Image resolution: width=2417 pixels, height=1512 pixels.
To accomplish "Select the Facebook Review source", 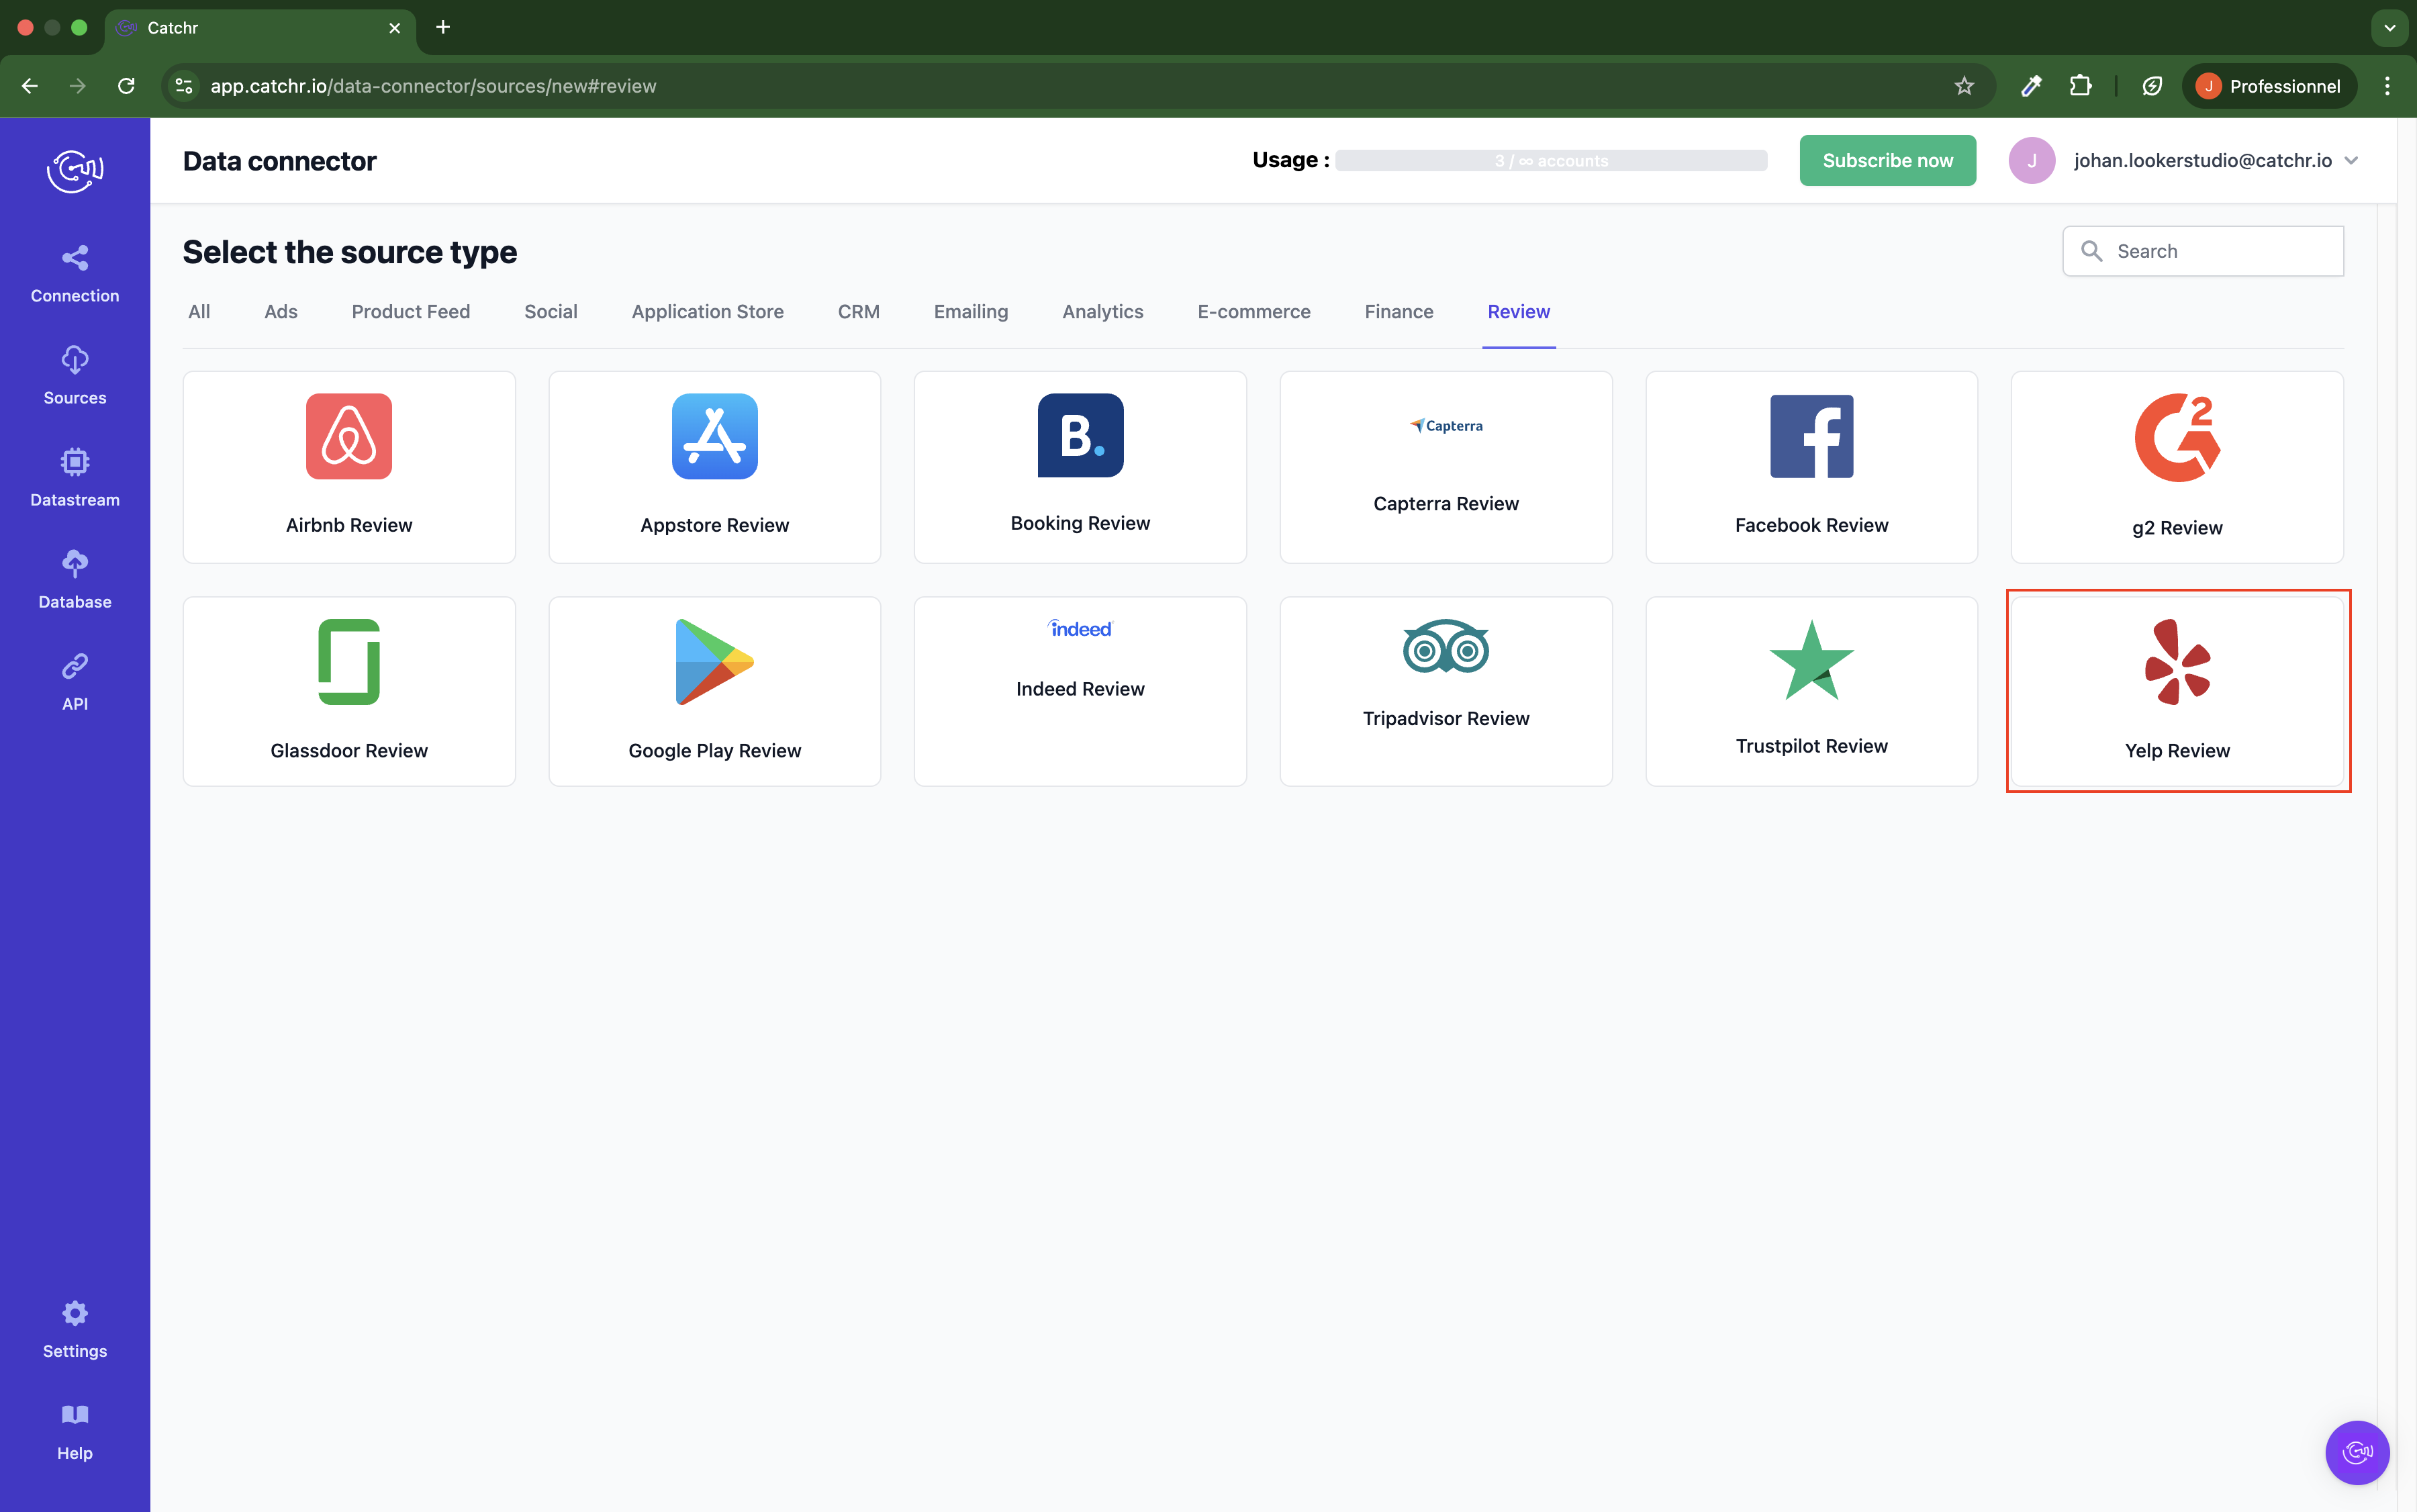I will coord(1811,467).
